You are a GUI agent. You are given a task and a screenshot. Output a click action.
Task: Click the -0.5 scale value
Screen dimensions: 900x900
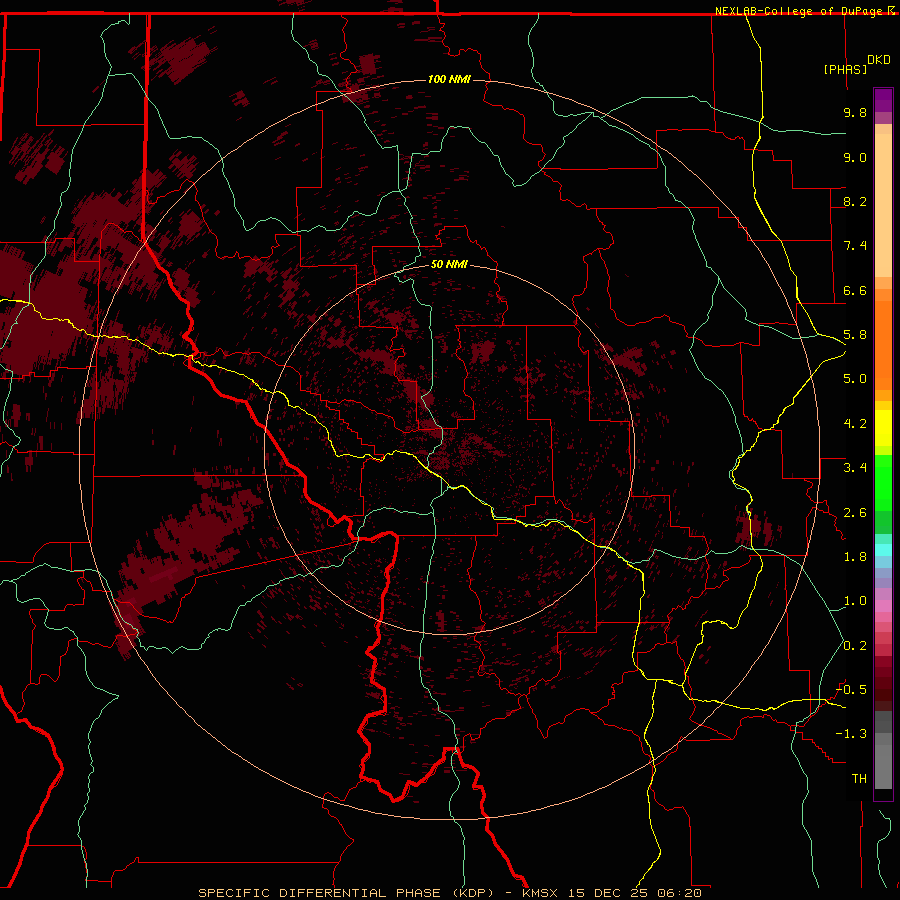(x=851, y=690)
